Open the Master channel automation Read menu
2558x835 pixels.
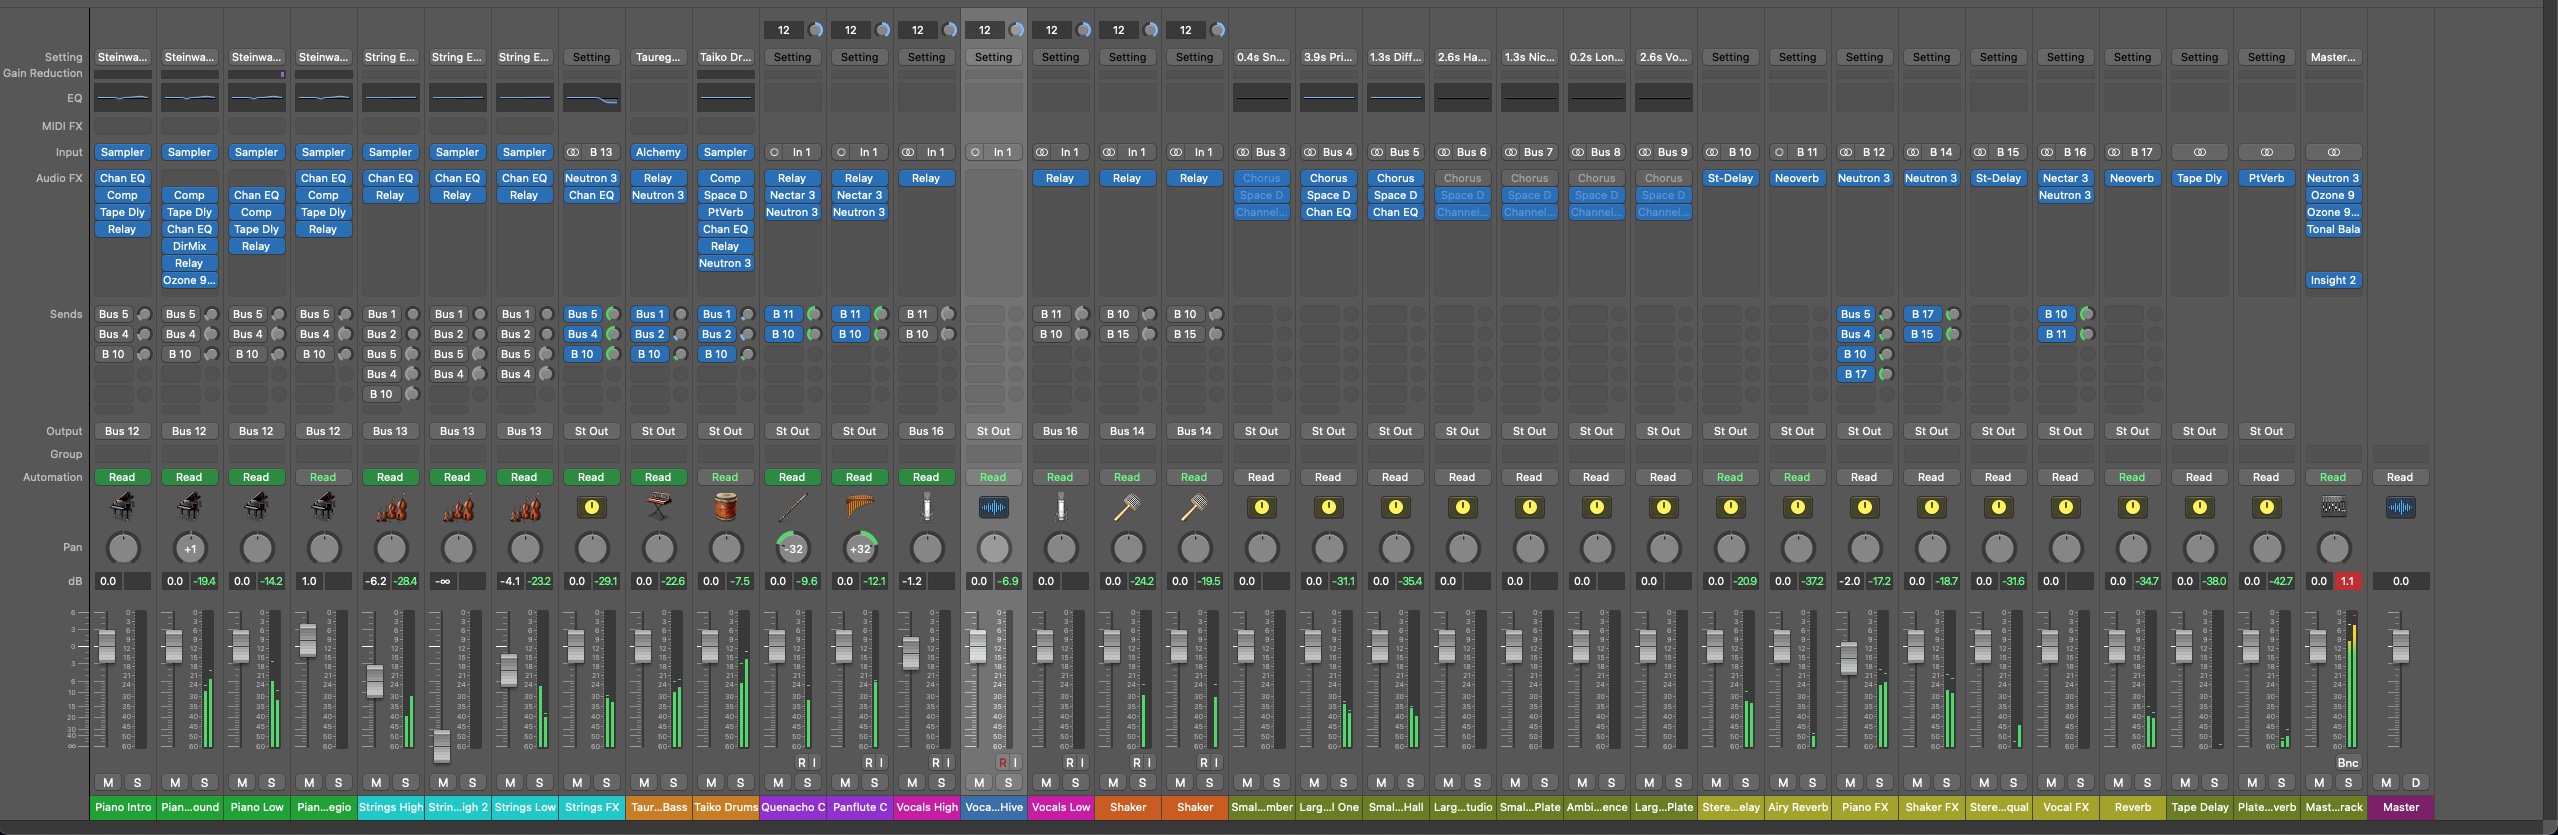[x=2400, y=477]
